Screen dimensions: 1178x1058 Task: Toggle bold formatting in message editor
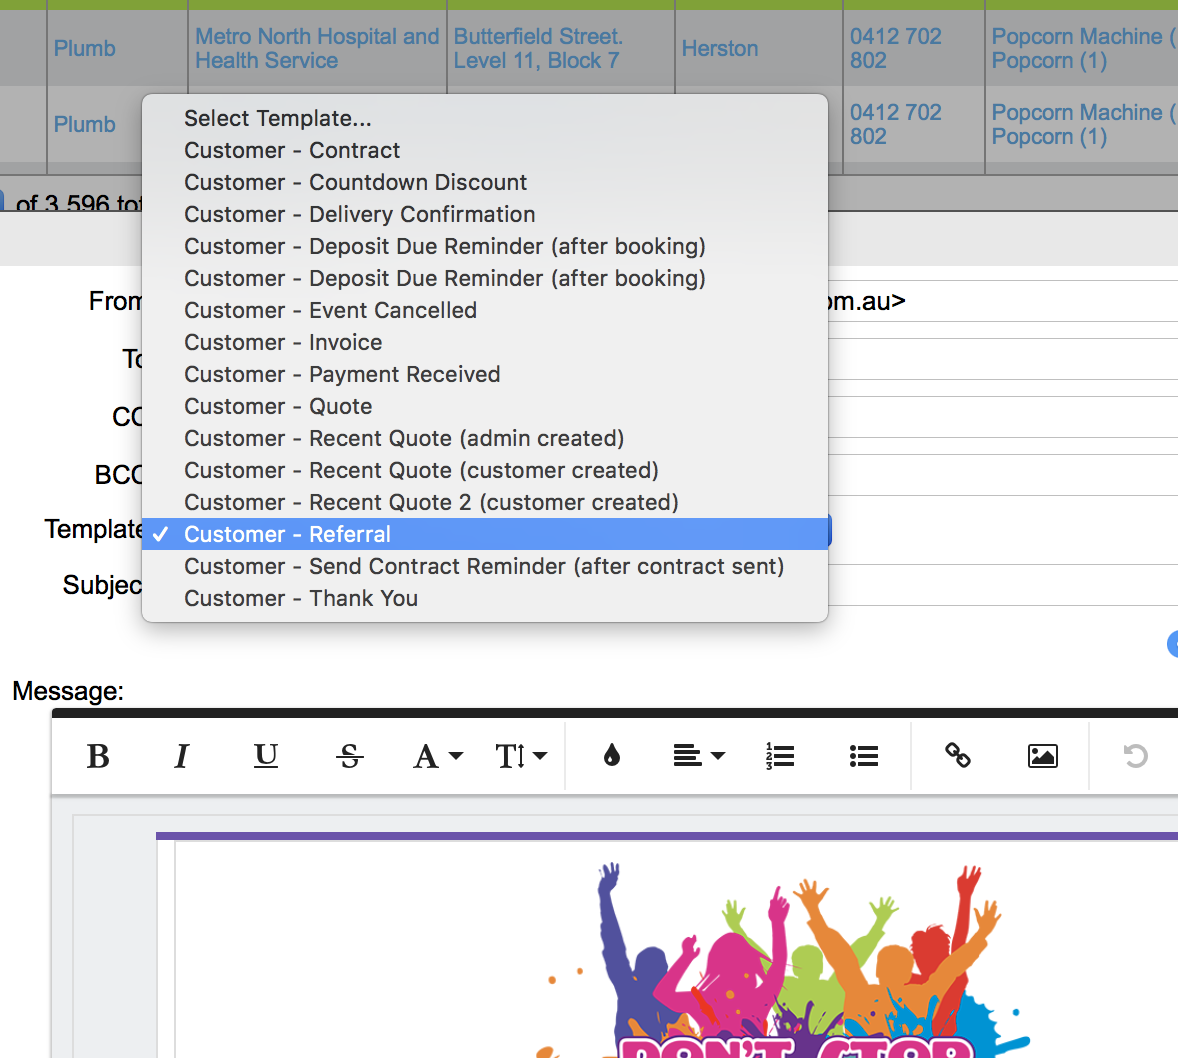[98, 757]
